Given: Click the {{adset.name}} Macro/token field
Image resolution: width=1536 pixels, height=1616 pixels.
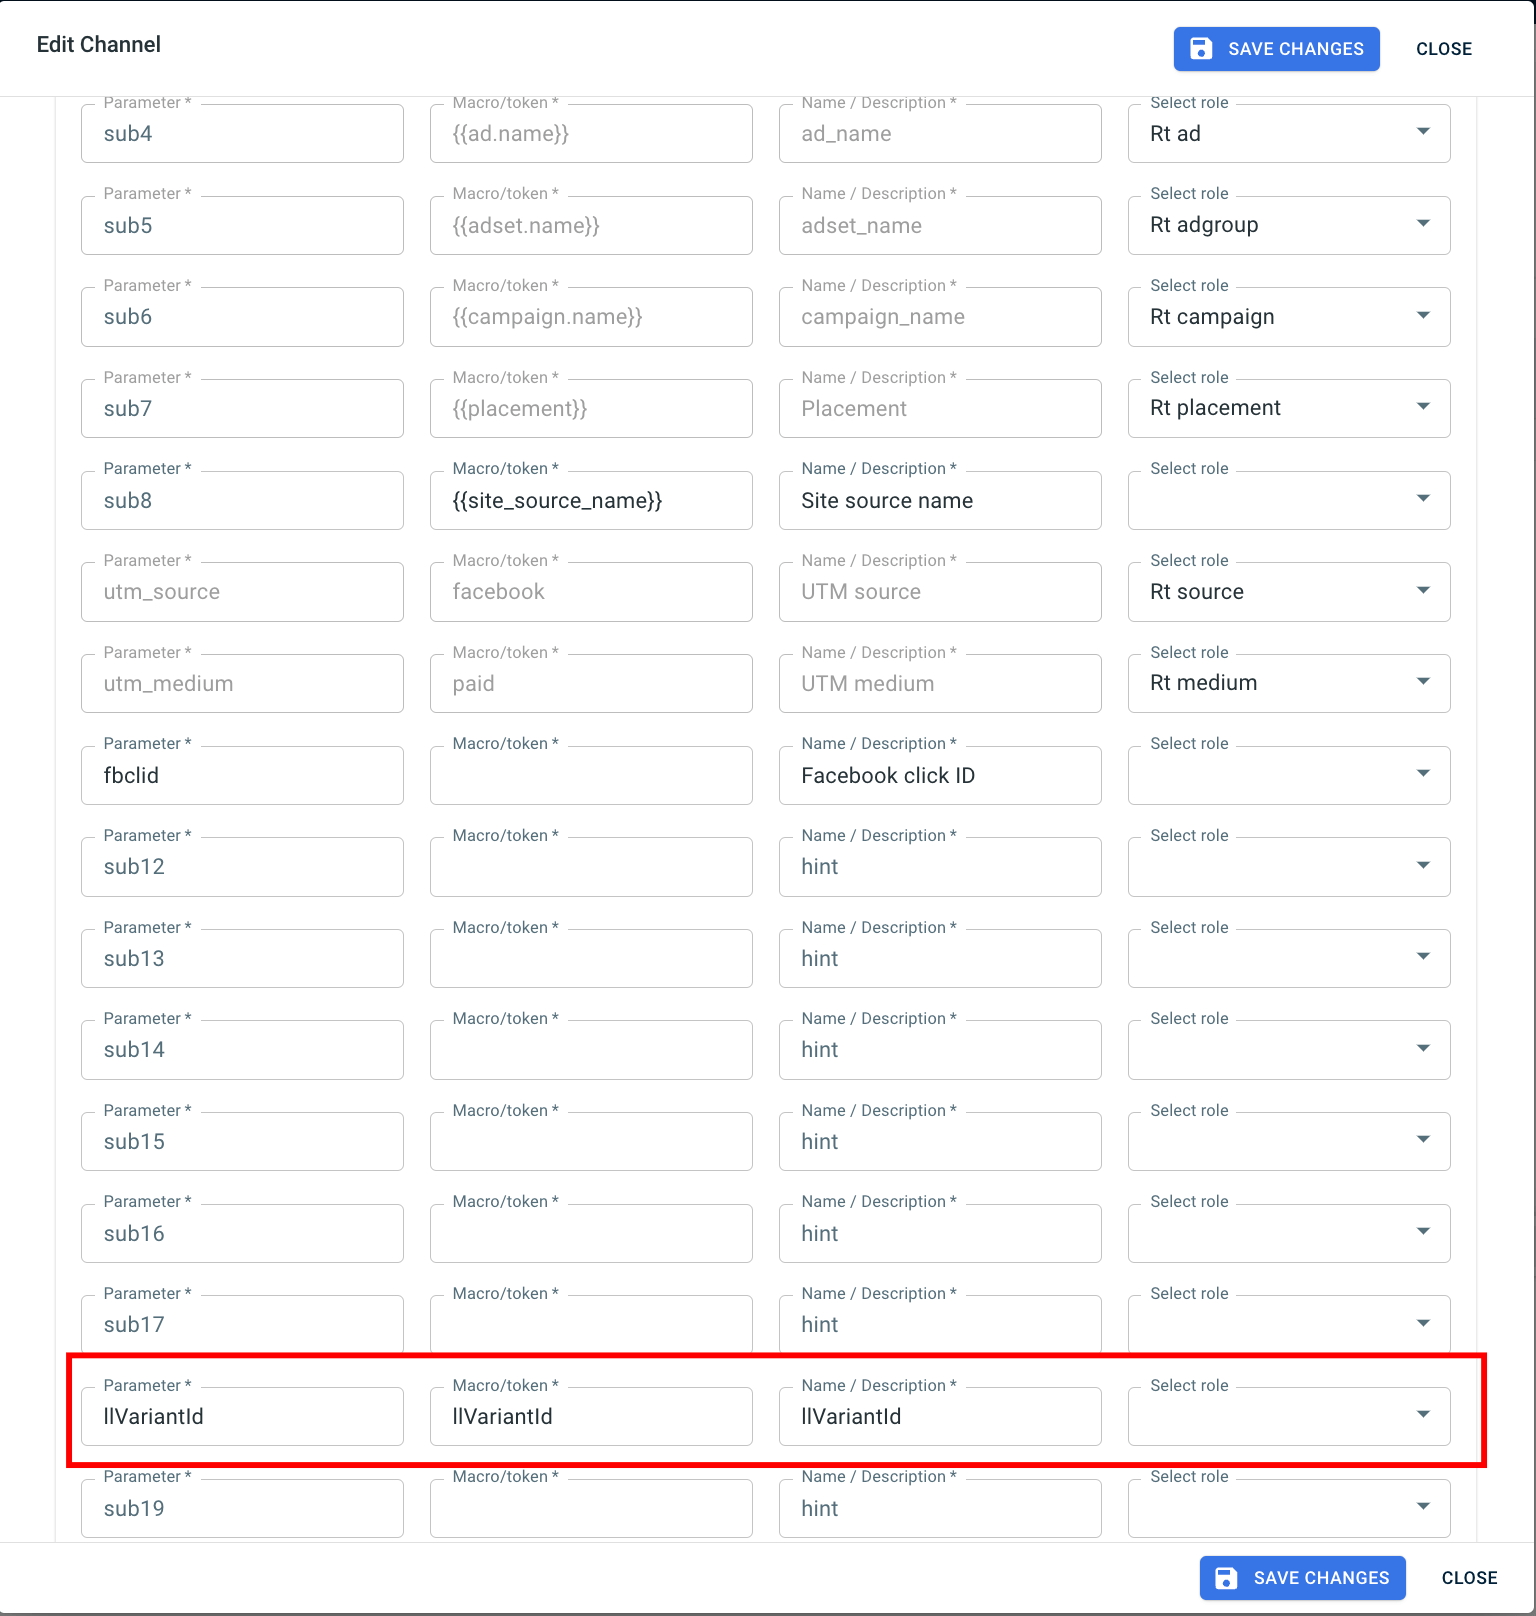Looking at the screenshot, I should 591,225.
